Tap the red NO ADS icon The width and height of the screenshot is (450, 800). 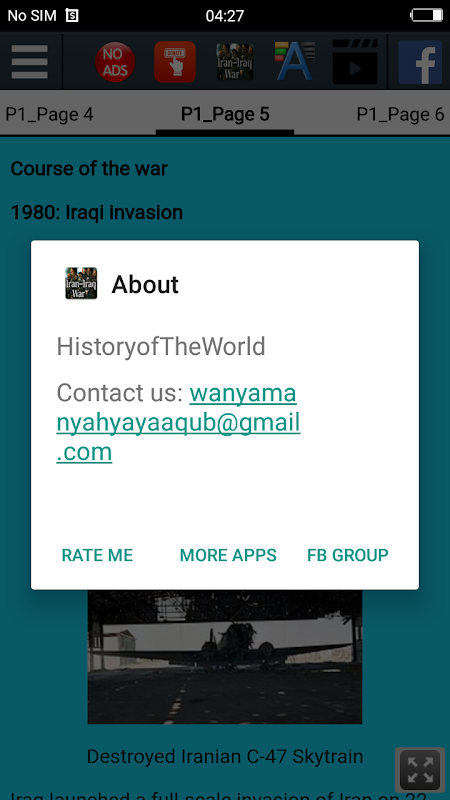coord(115,62)
